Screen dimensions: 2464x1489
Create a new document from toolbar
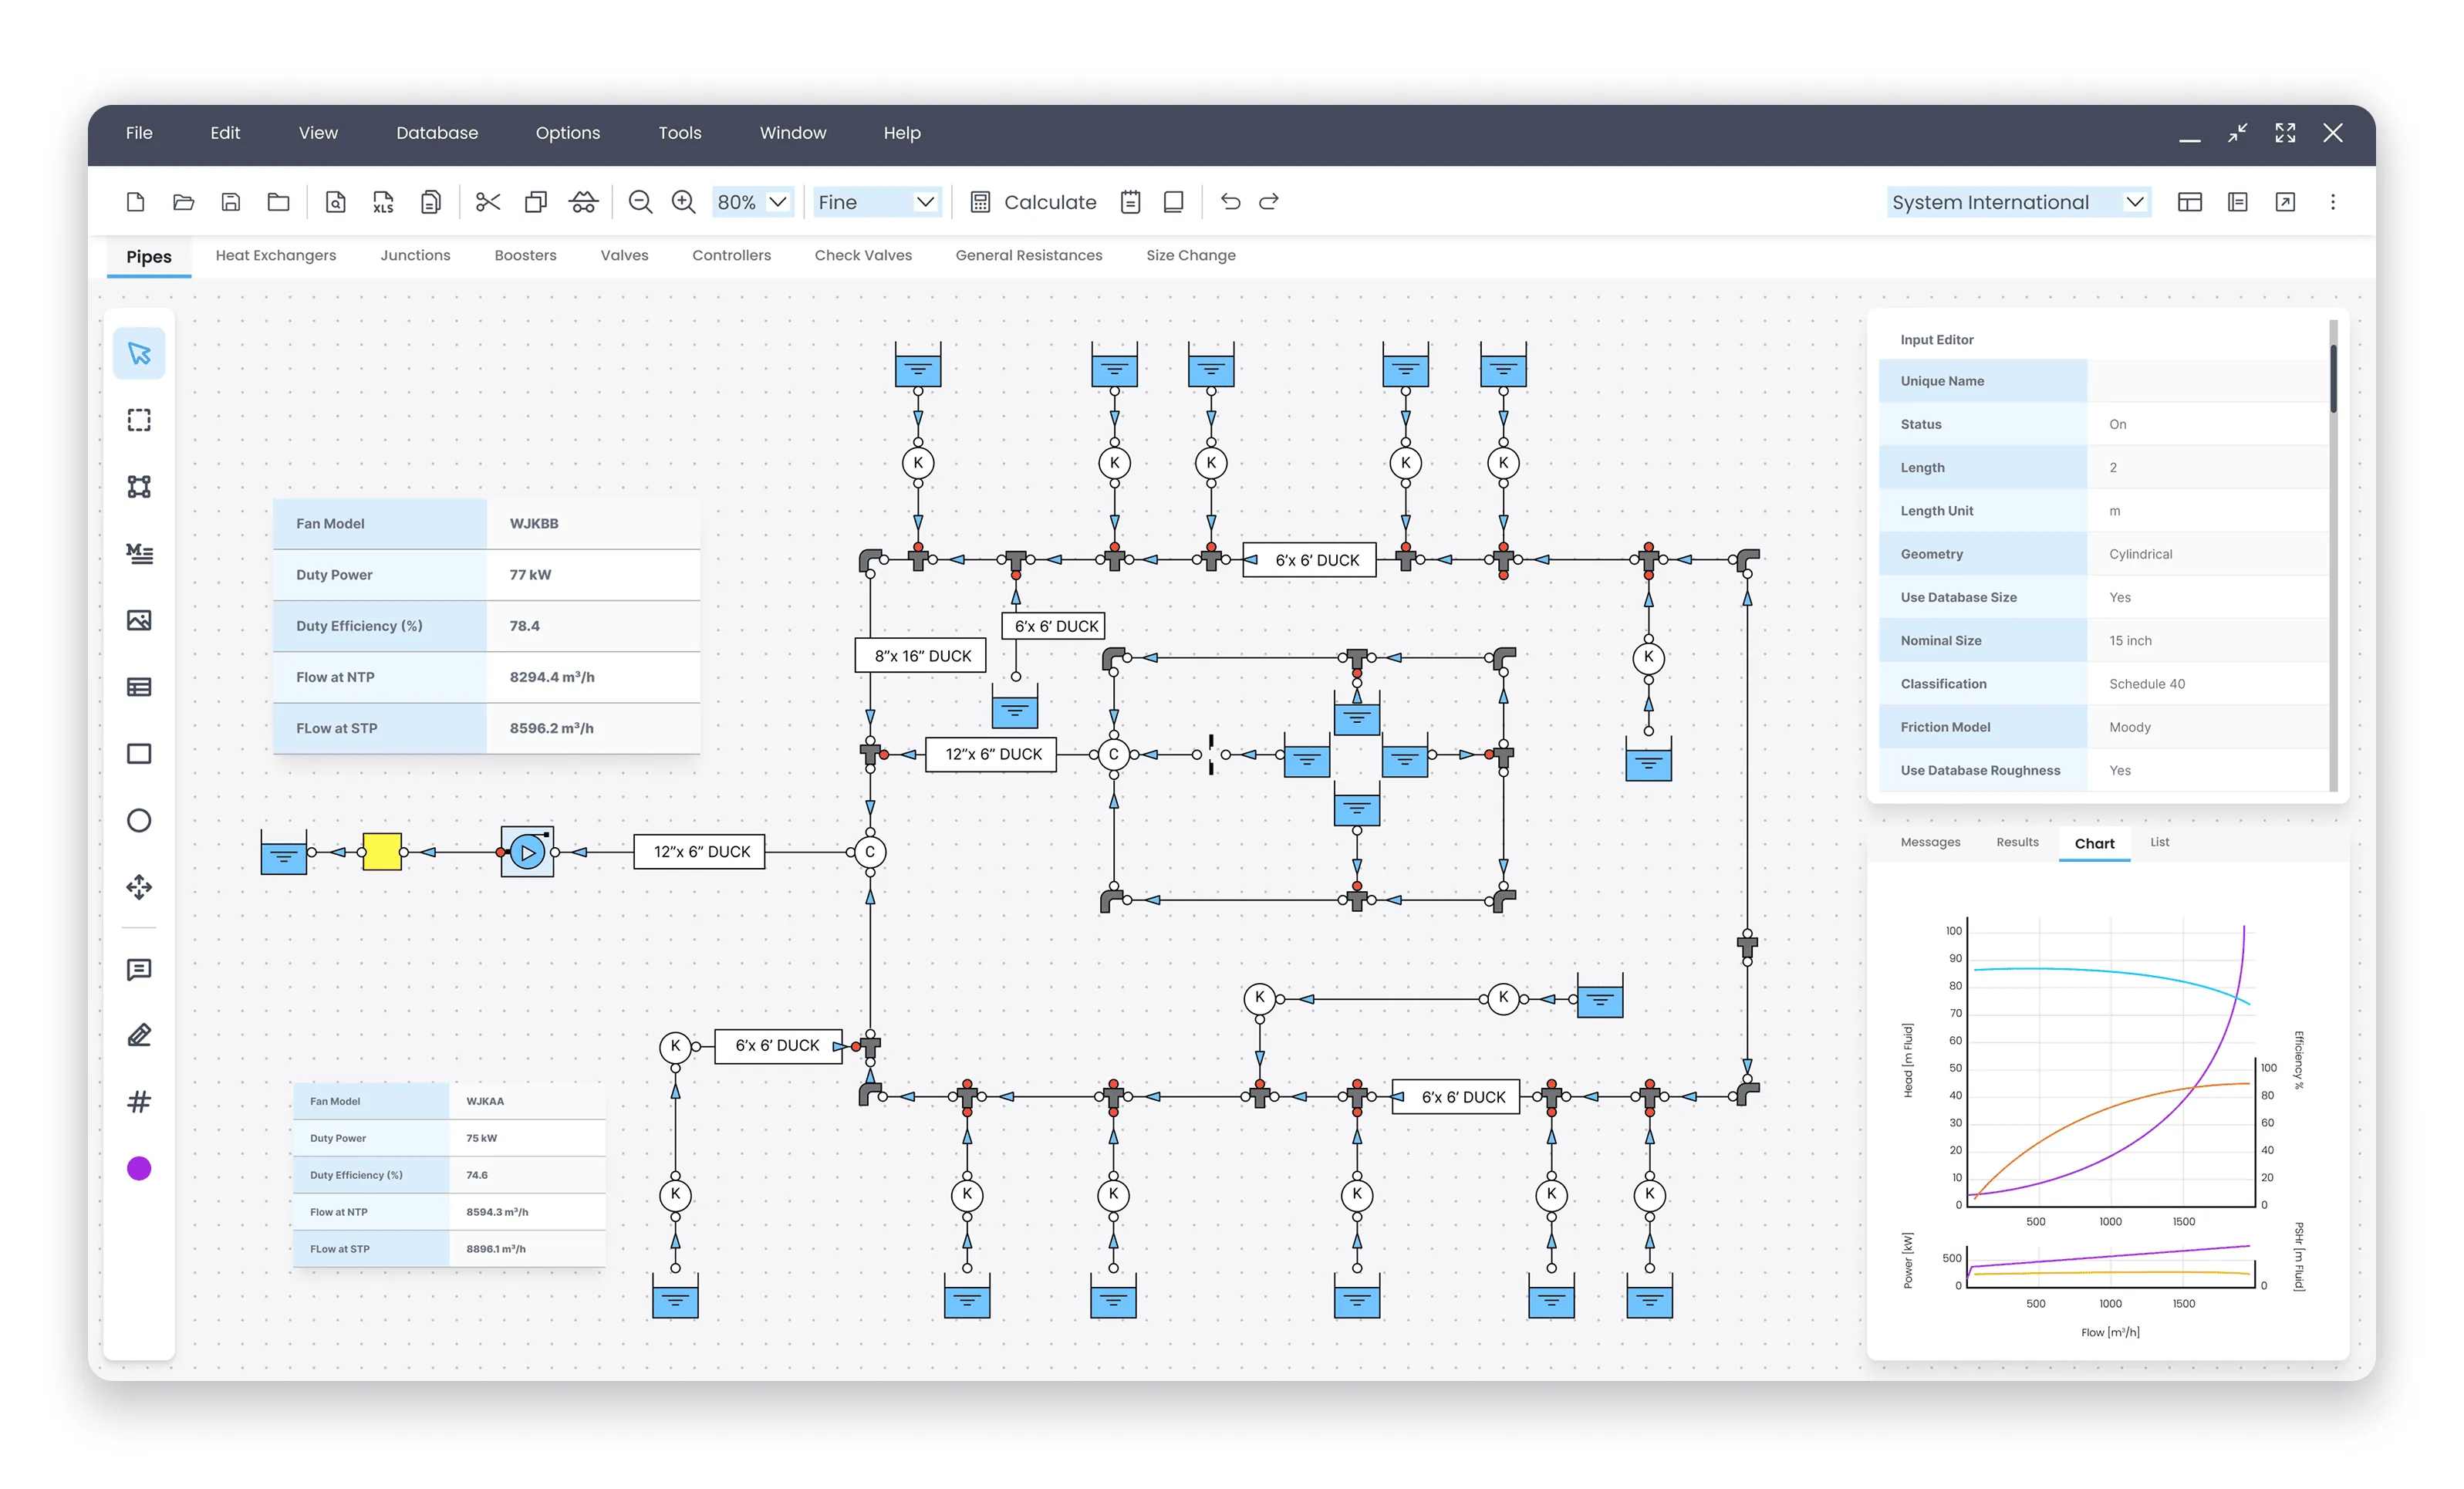point(136,202)
